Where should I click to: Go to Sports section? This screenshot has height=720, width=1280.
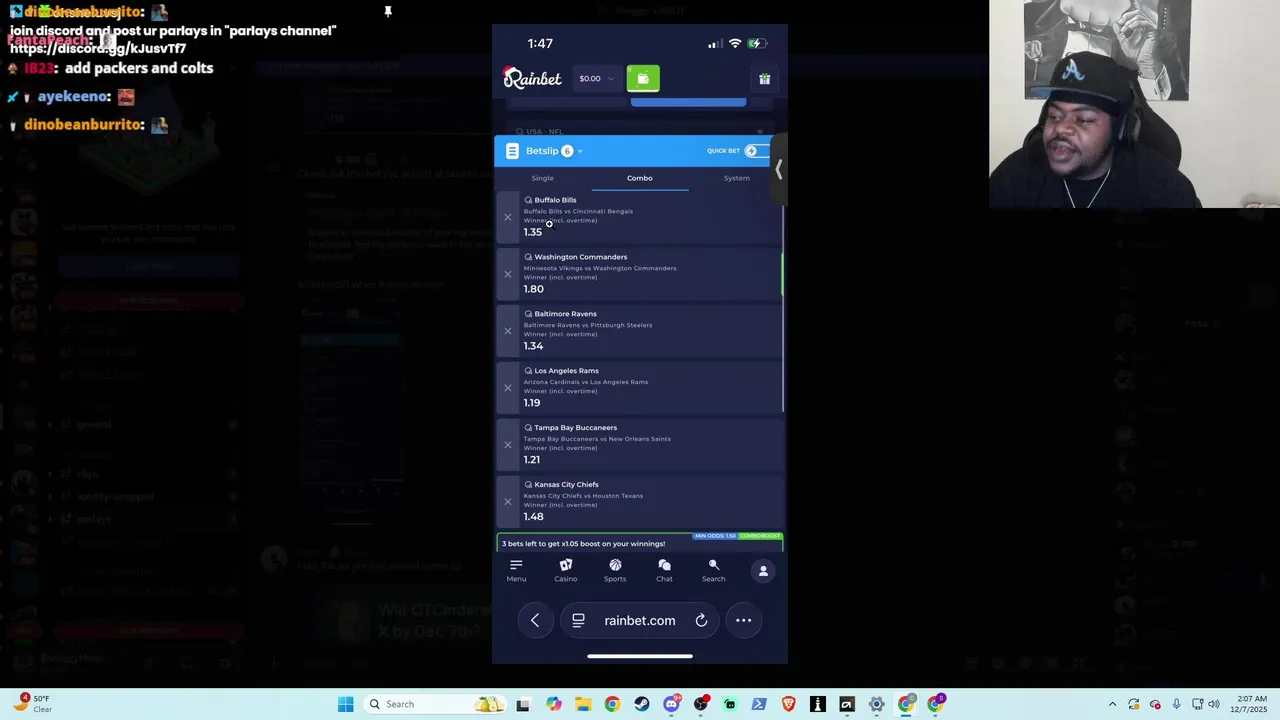point(615,570)
